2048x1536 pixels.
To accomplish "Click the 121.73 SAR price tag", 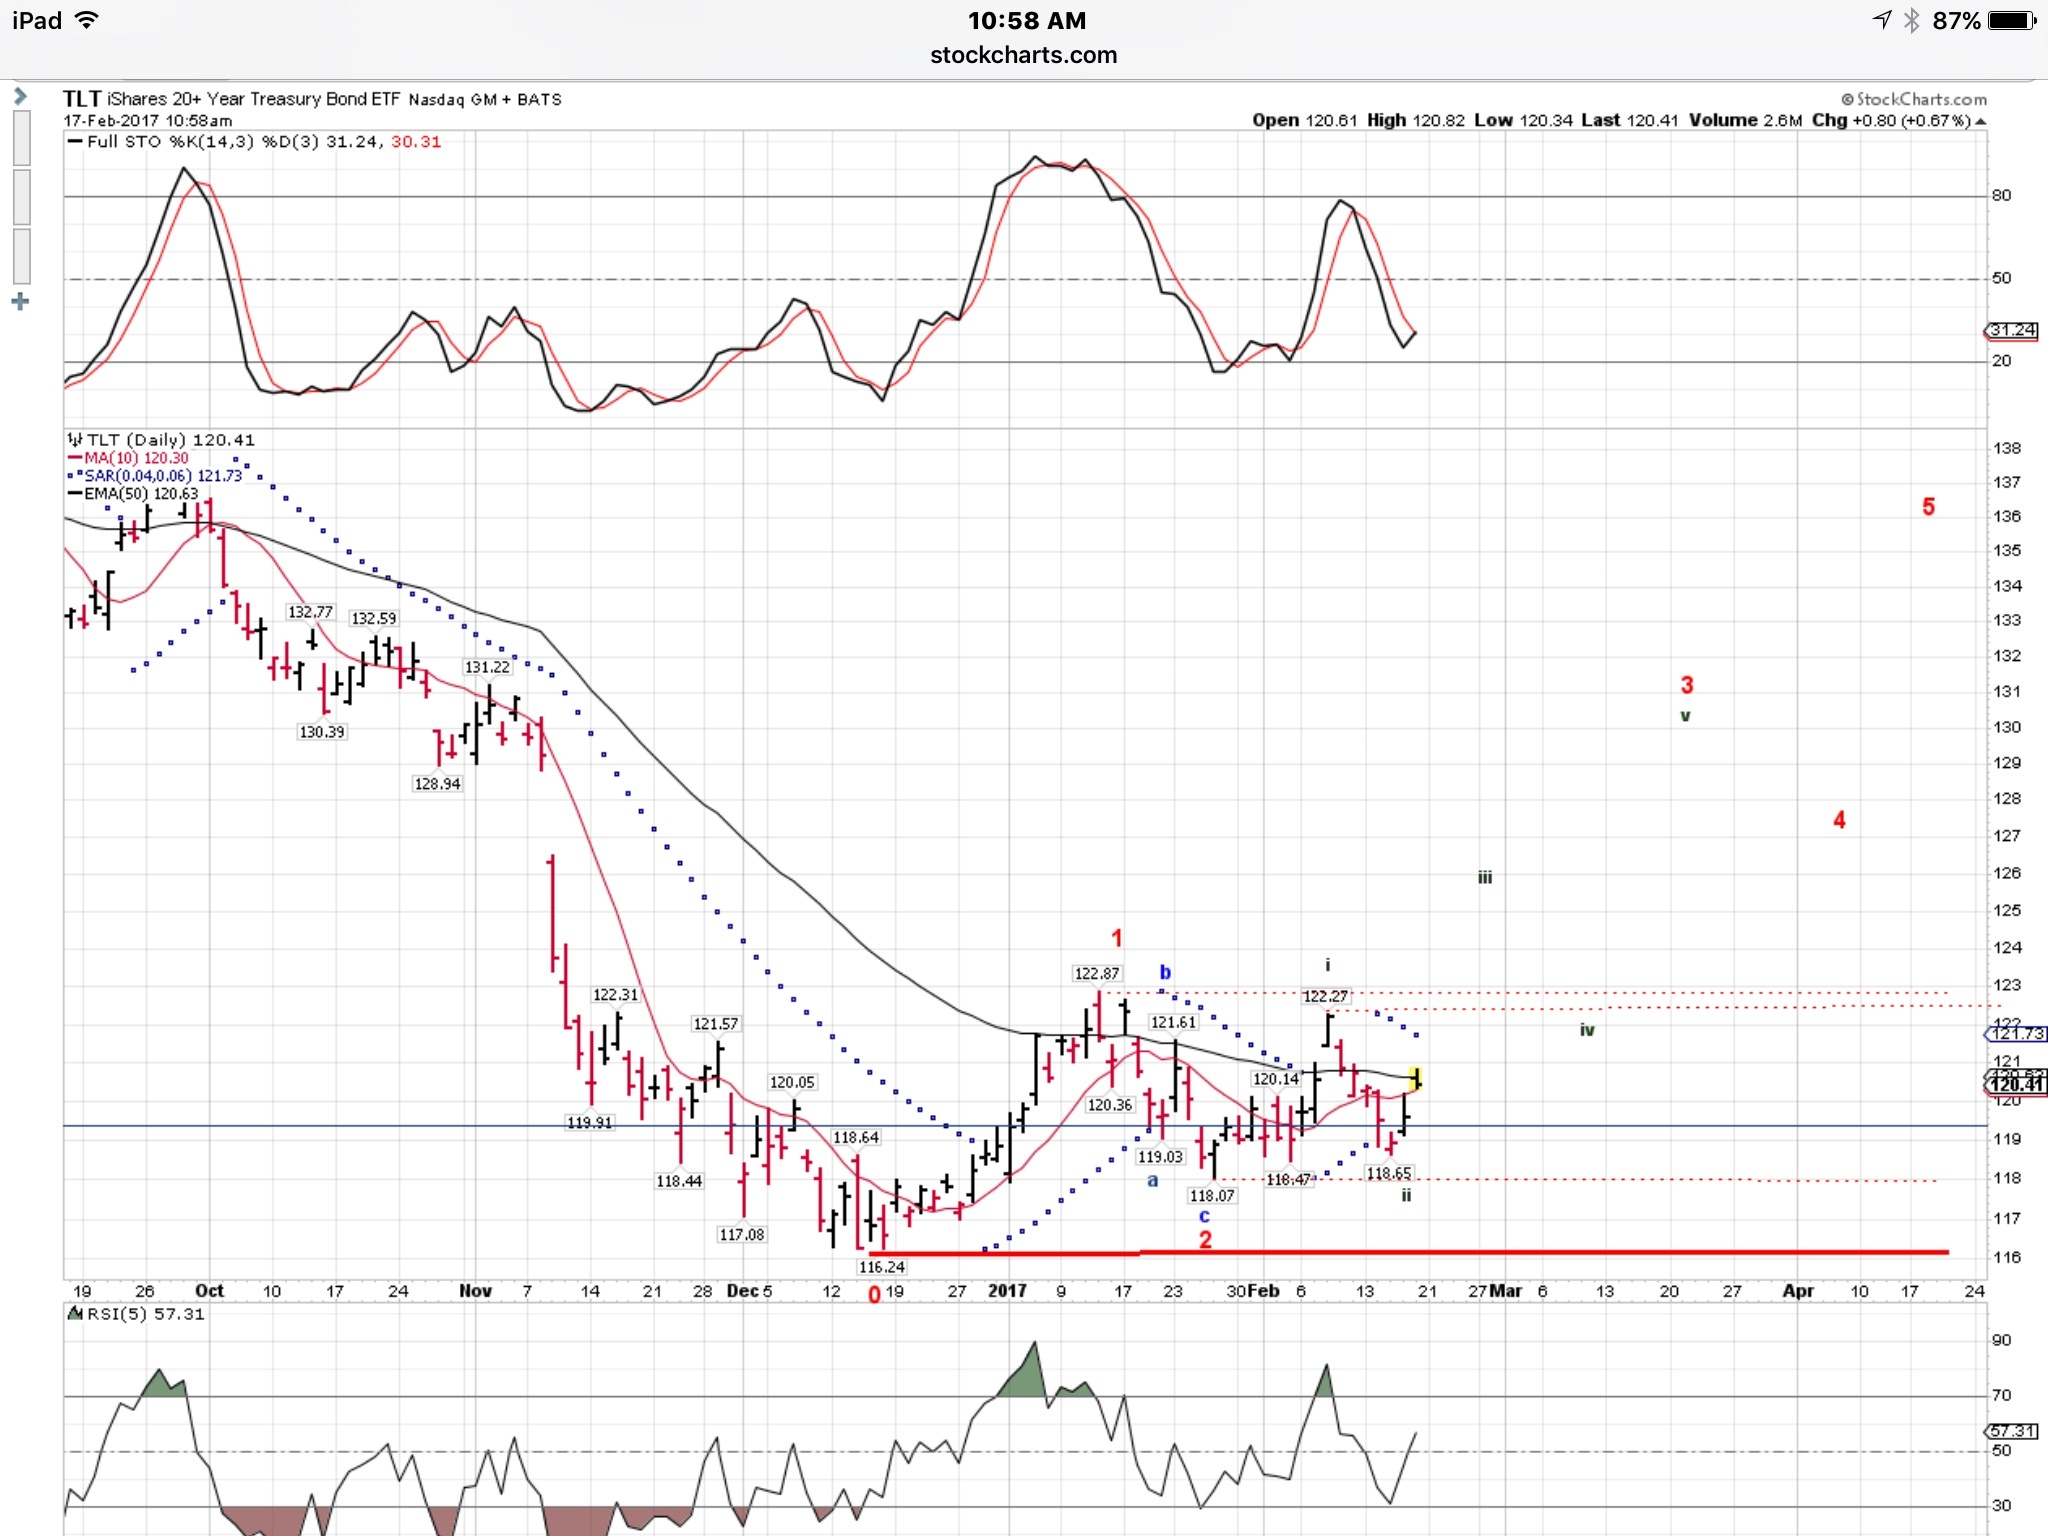I will tap(2016, 1034).
